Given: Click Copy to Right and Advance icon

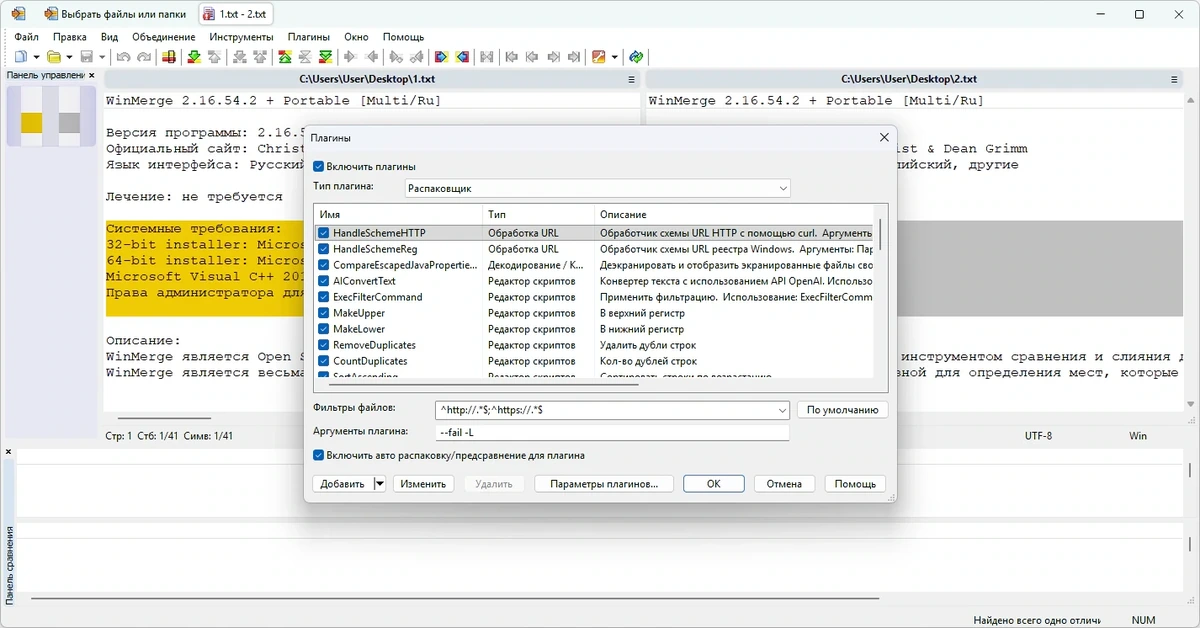Looking at the screenshot, I should point(395,57).
